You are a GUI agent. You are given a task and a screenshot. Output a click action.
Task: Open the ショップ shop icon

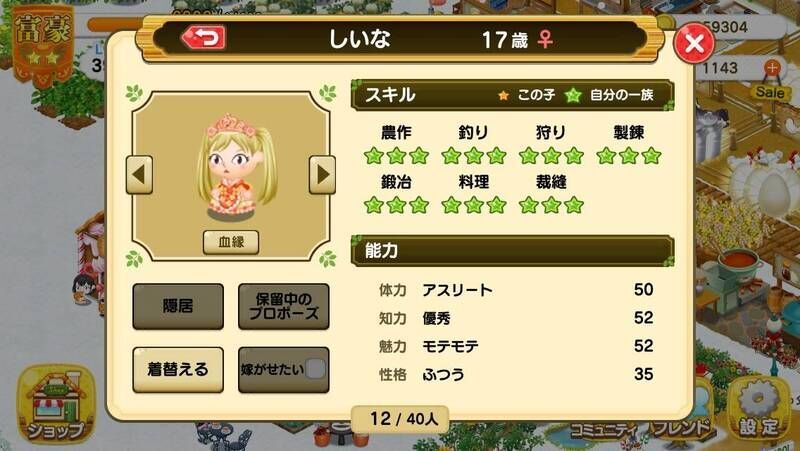tap(56, 405)
